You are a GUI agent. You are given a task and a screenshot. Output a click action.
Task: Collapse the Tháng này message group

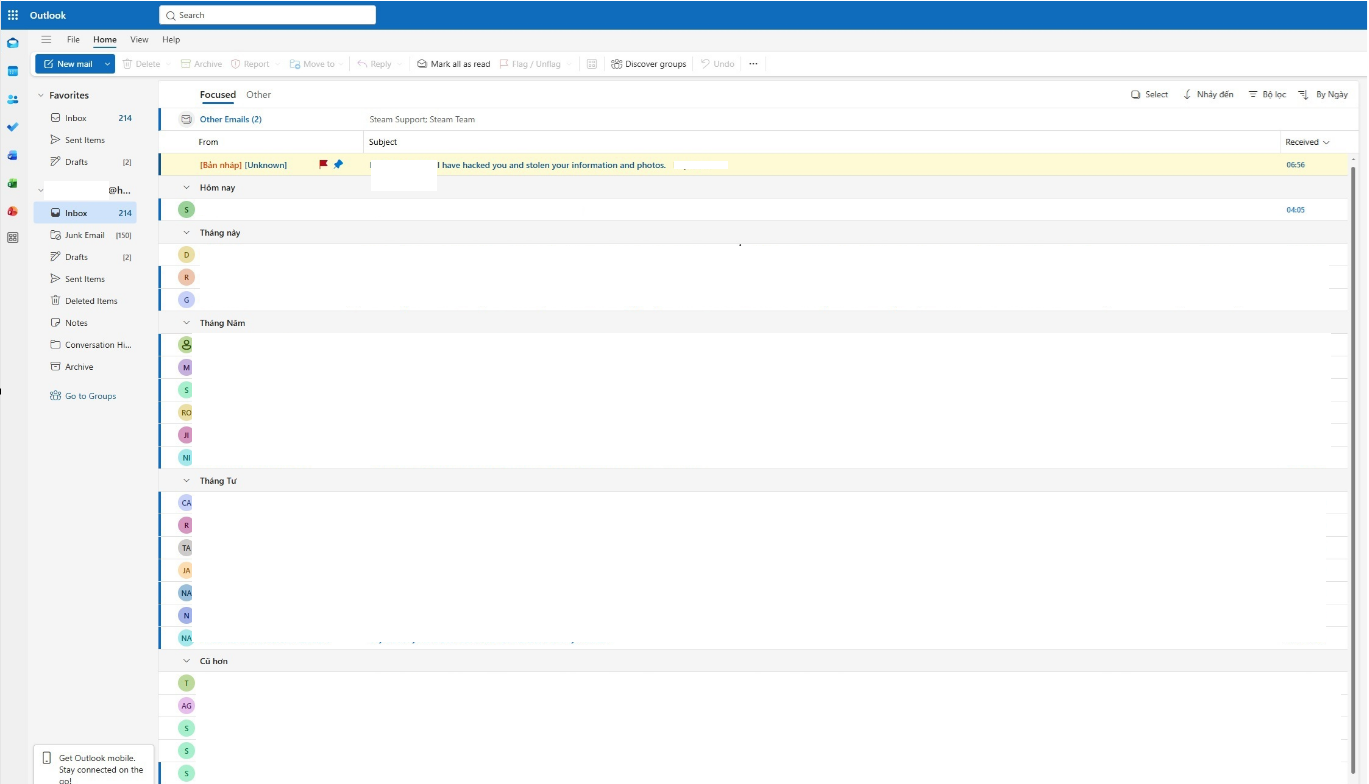(186, 232)
